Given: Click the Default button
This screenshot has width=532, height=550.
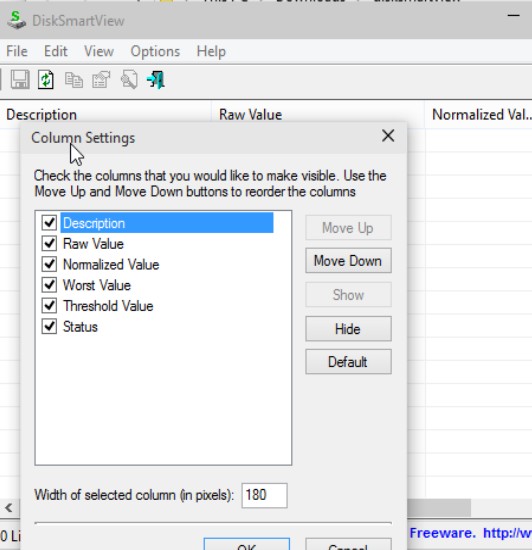Looking at the screenshot, I should 348,362.
